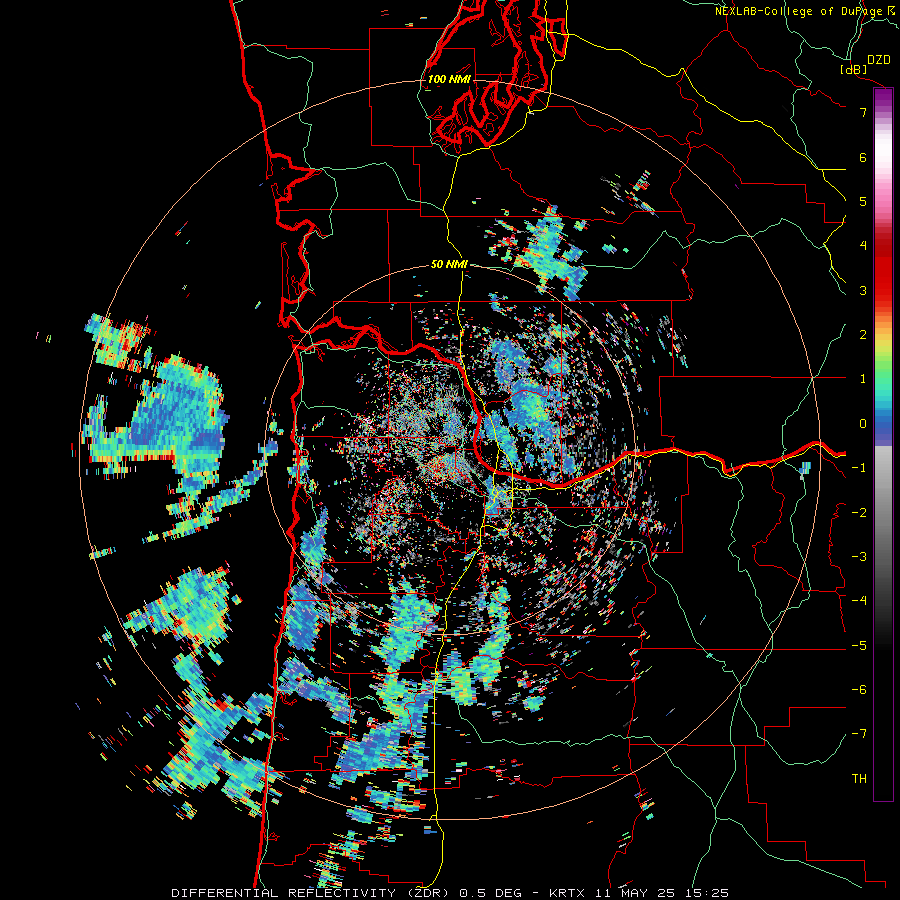Click the -5 value on color scale
The height and width of the screenshot is (900, 900).
(x=859, y=646)
